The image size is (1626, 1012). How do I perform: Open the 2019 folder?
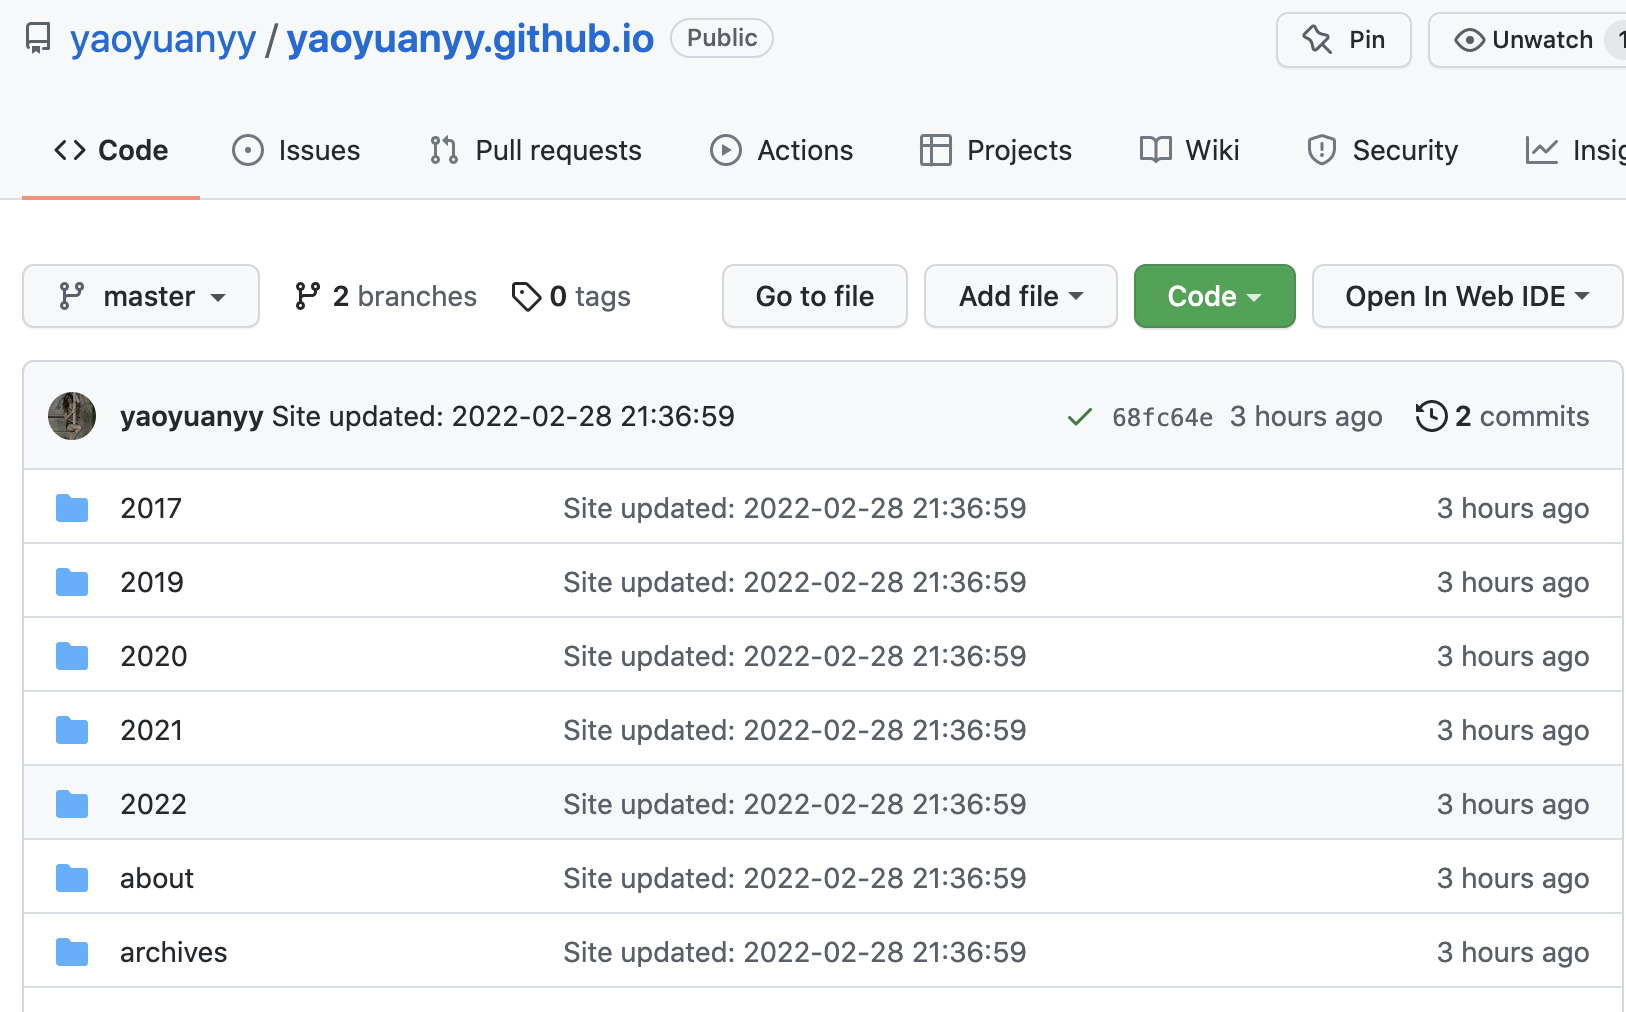point(152,582)
